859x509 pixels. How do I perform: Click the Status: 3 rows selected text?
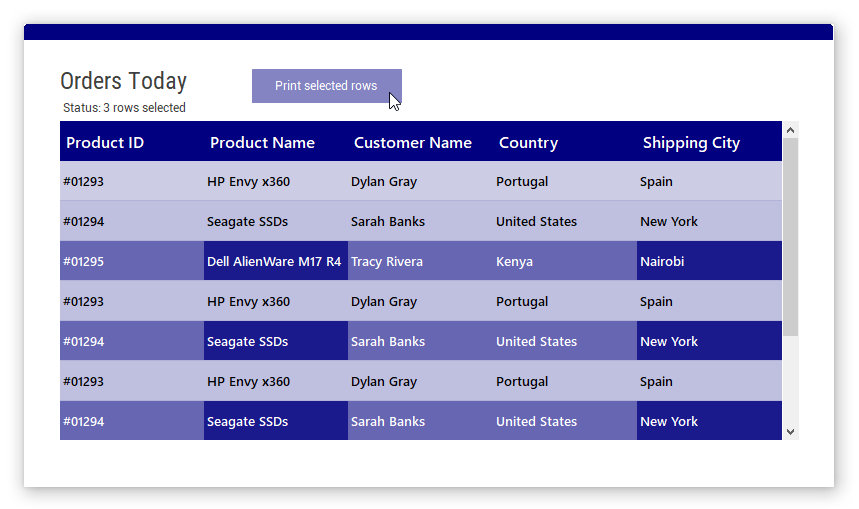click(124, 108)
